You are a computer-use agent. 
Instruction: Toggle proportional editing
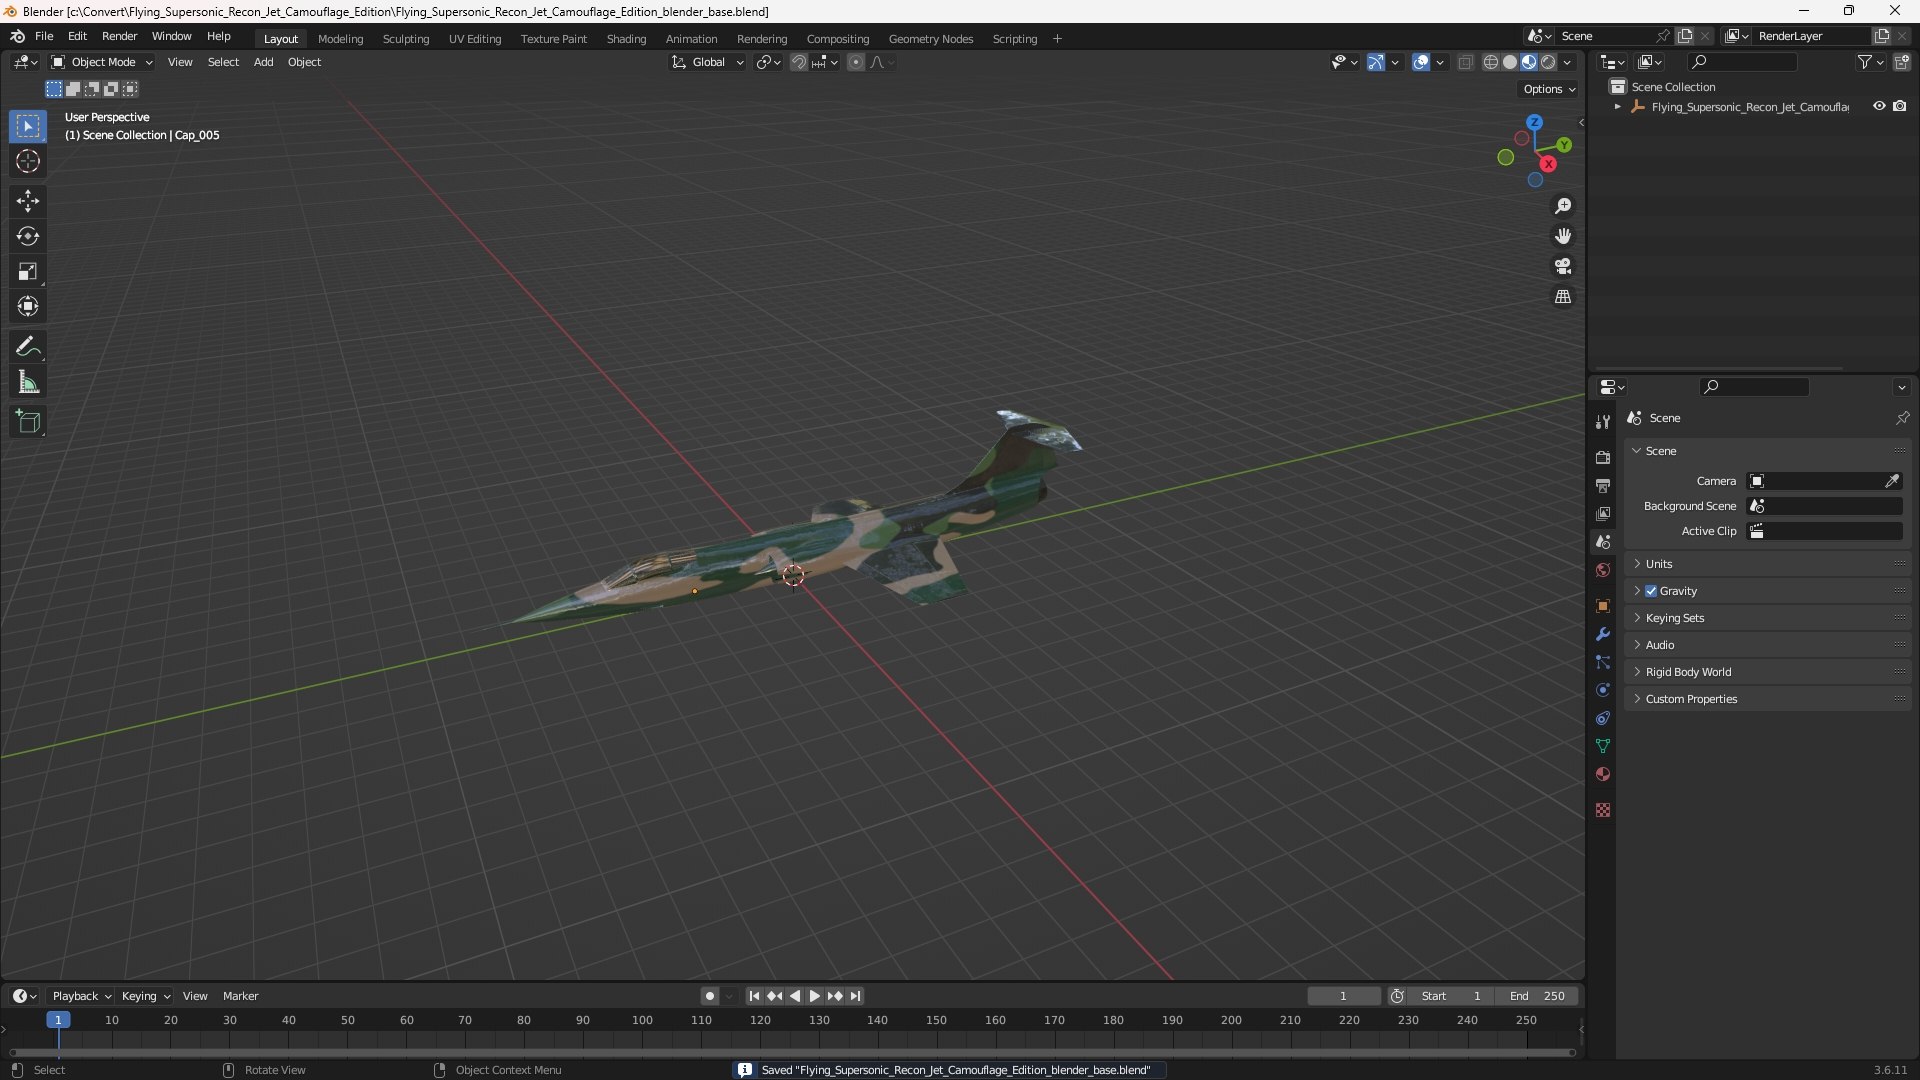click(856, 62)
